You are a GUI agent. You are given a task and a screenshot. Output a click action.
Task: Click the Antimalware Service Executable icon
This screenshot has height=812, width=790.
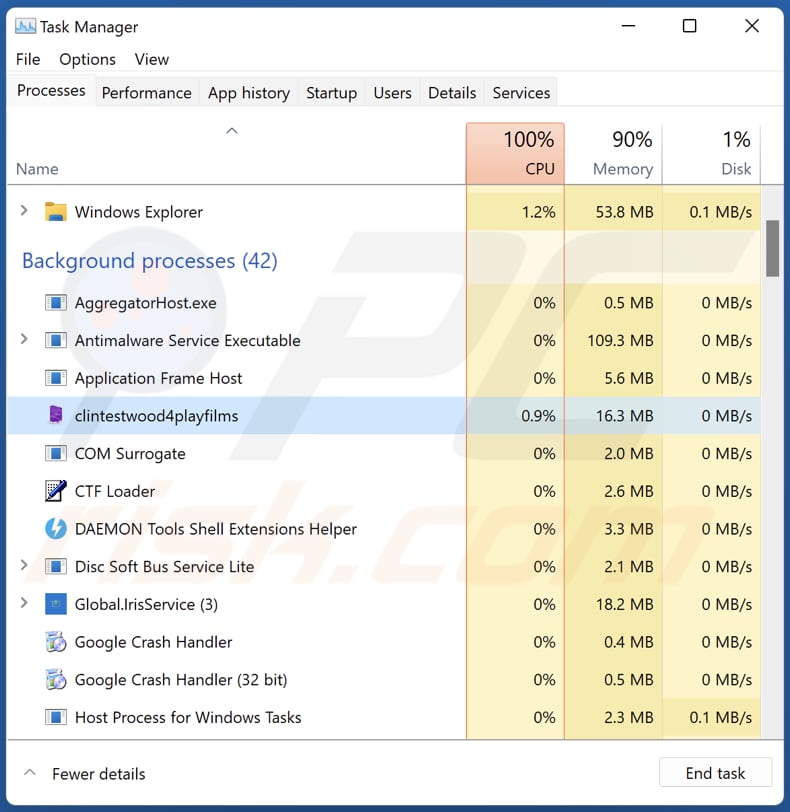click(x=56, y=341)
